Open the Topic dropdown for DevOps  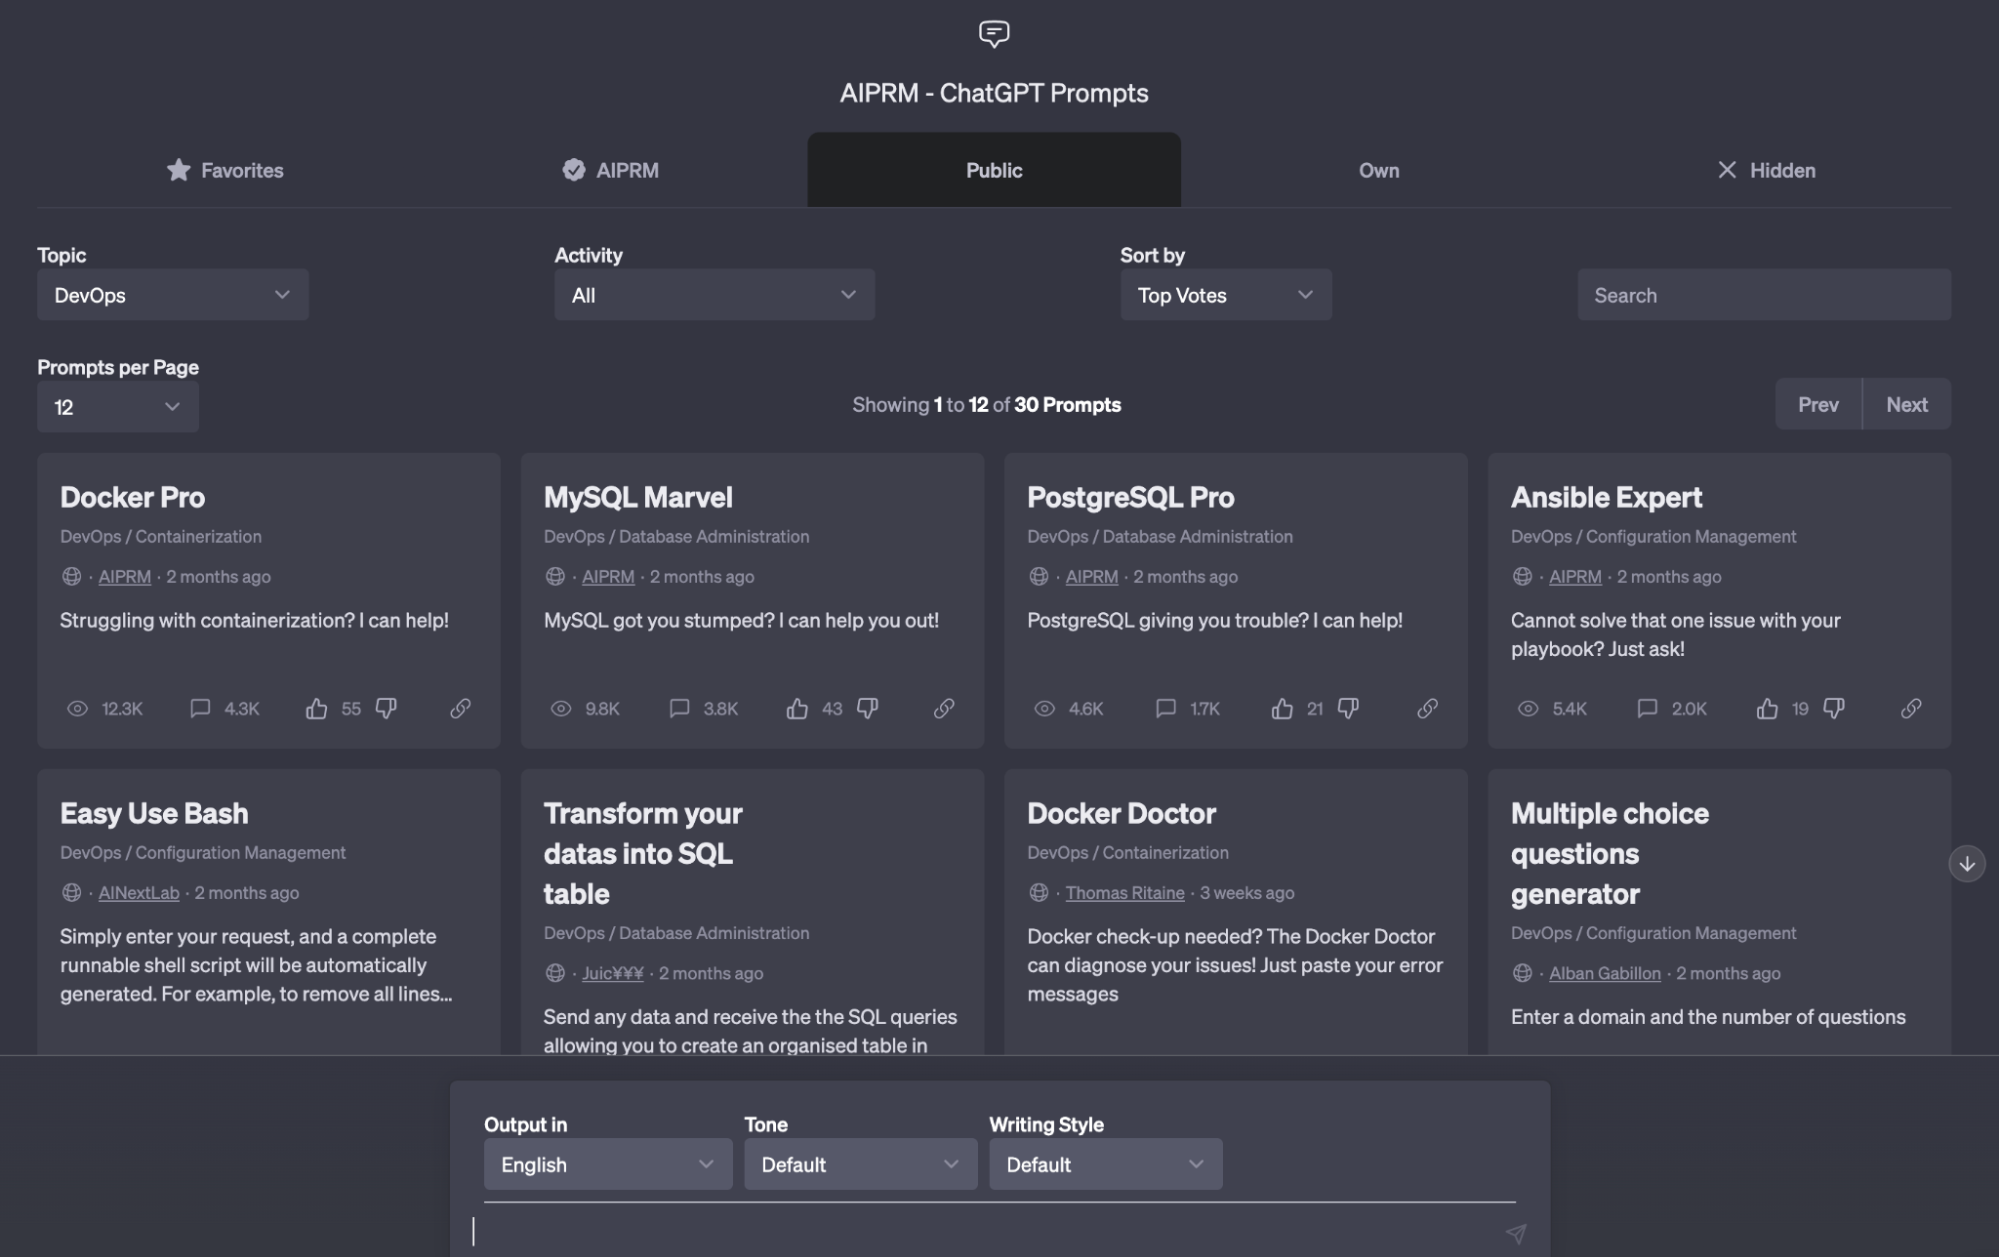click(x=169, y=294)
